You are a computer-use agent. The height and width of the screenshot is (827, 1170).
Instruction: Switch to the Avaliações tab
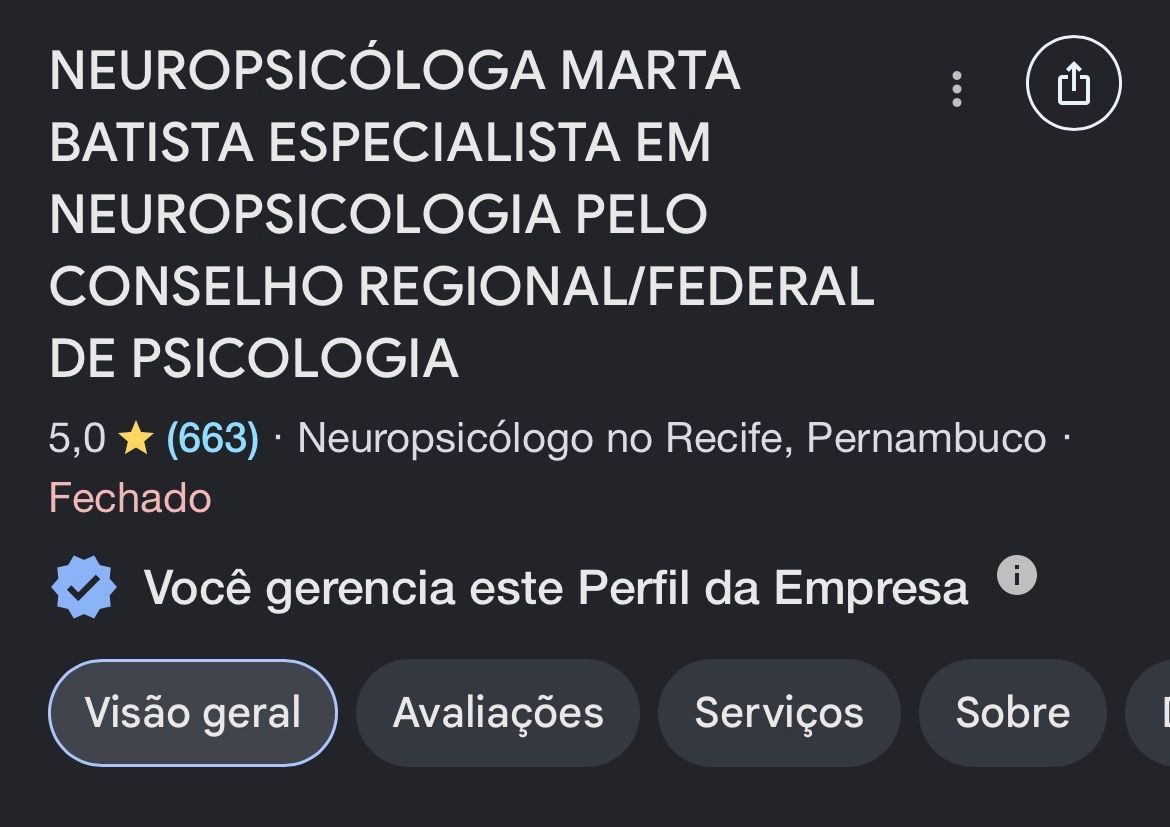pos(498,713)
